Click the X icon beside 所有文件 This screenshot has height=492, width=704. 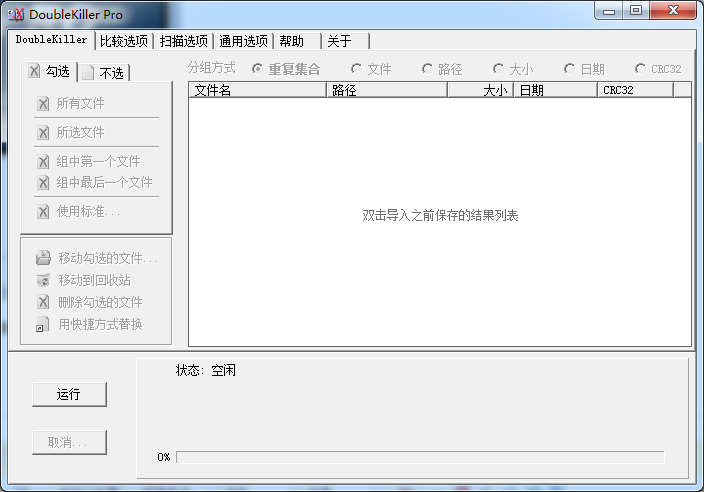tap(43, 104)
